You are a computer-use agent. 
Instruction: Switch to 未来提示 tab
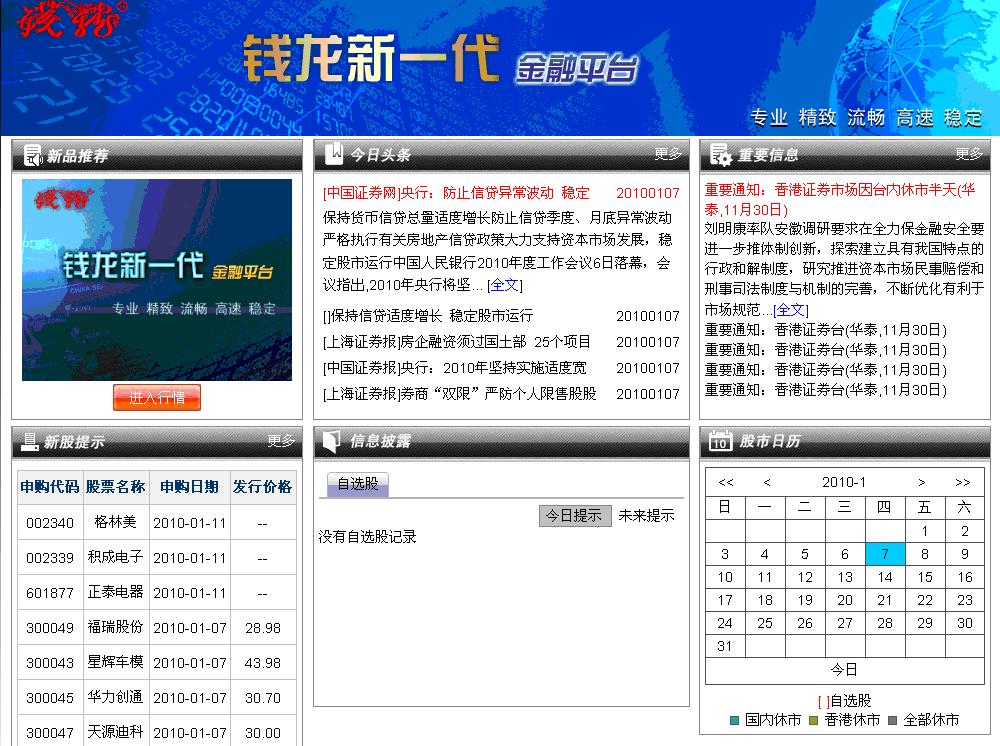pos(647,515)
